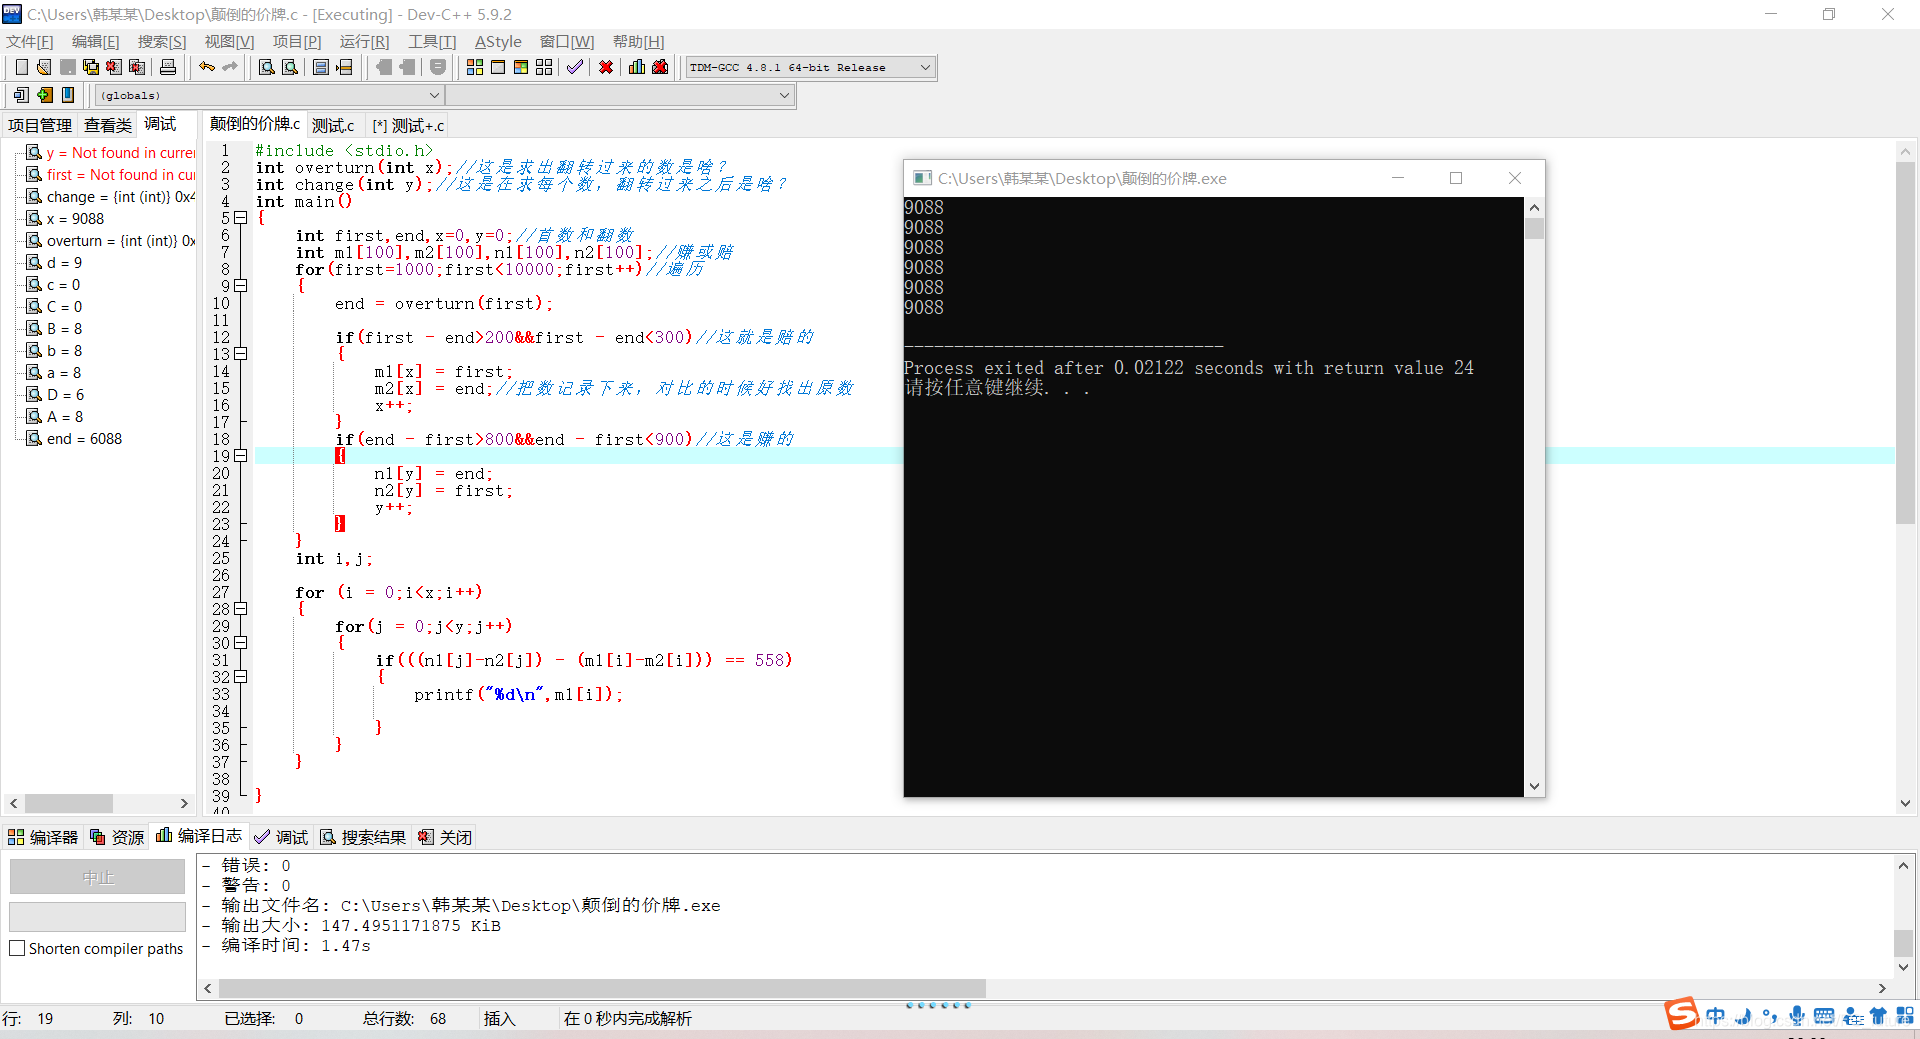Collapse code fold at line 28

pyautogui.click(x=241, y=609)
